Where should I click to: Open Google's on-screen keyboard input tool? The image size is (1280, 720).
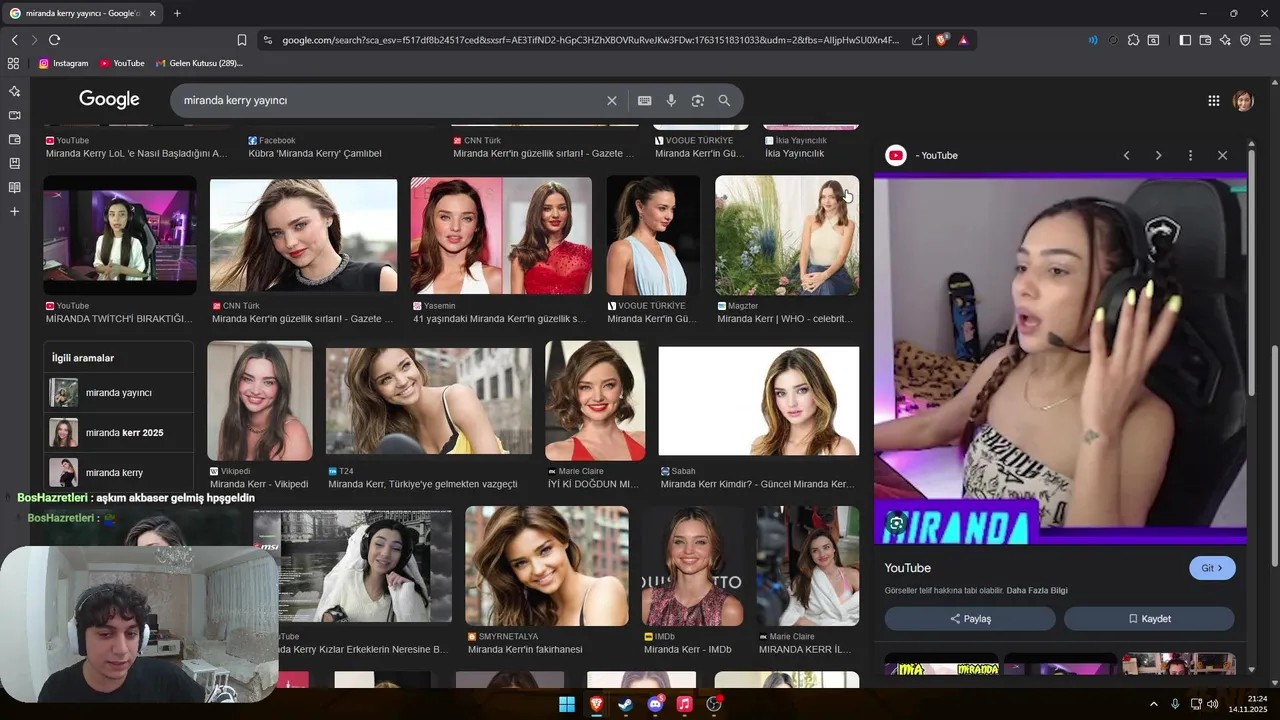pyautogui.click(x=645, y=100)
